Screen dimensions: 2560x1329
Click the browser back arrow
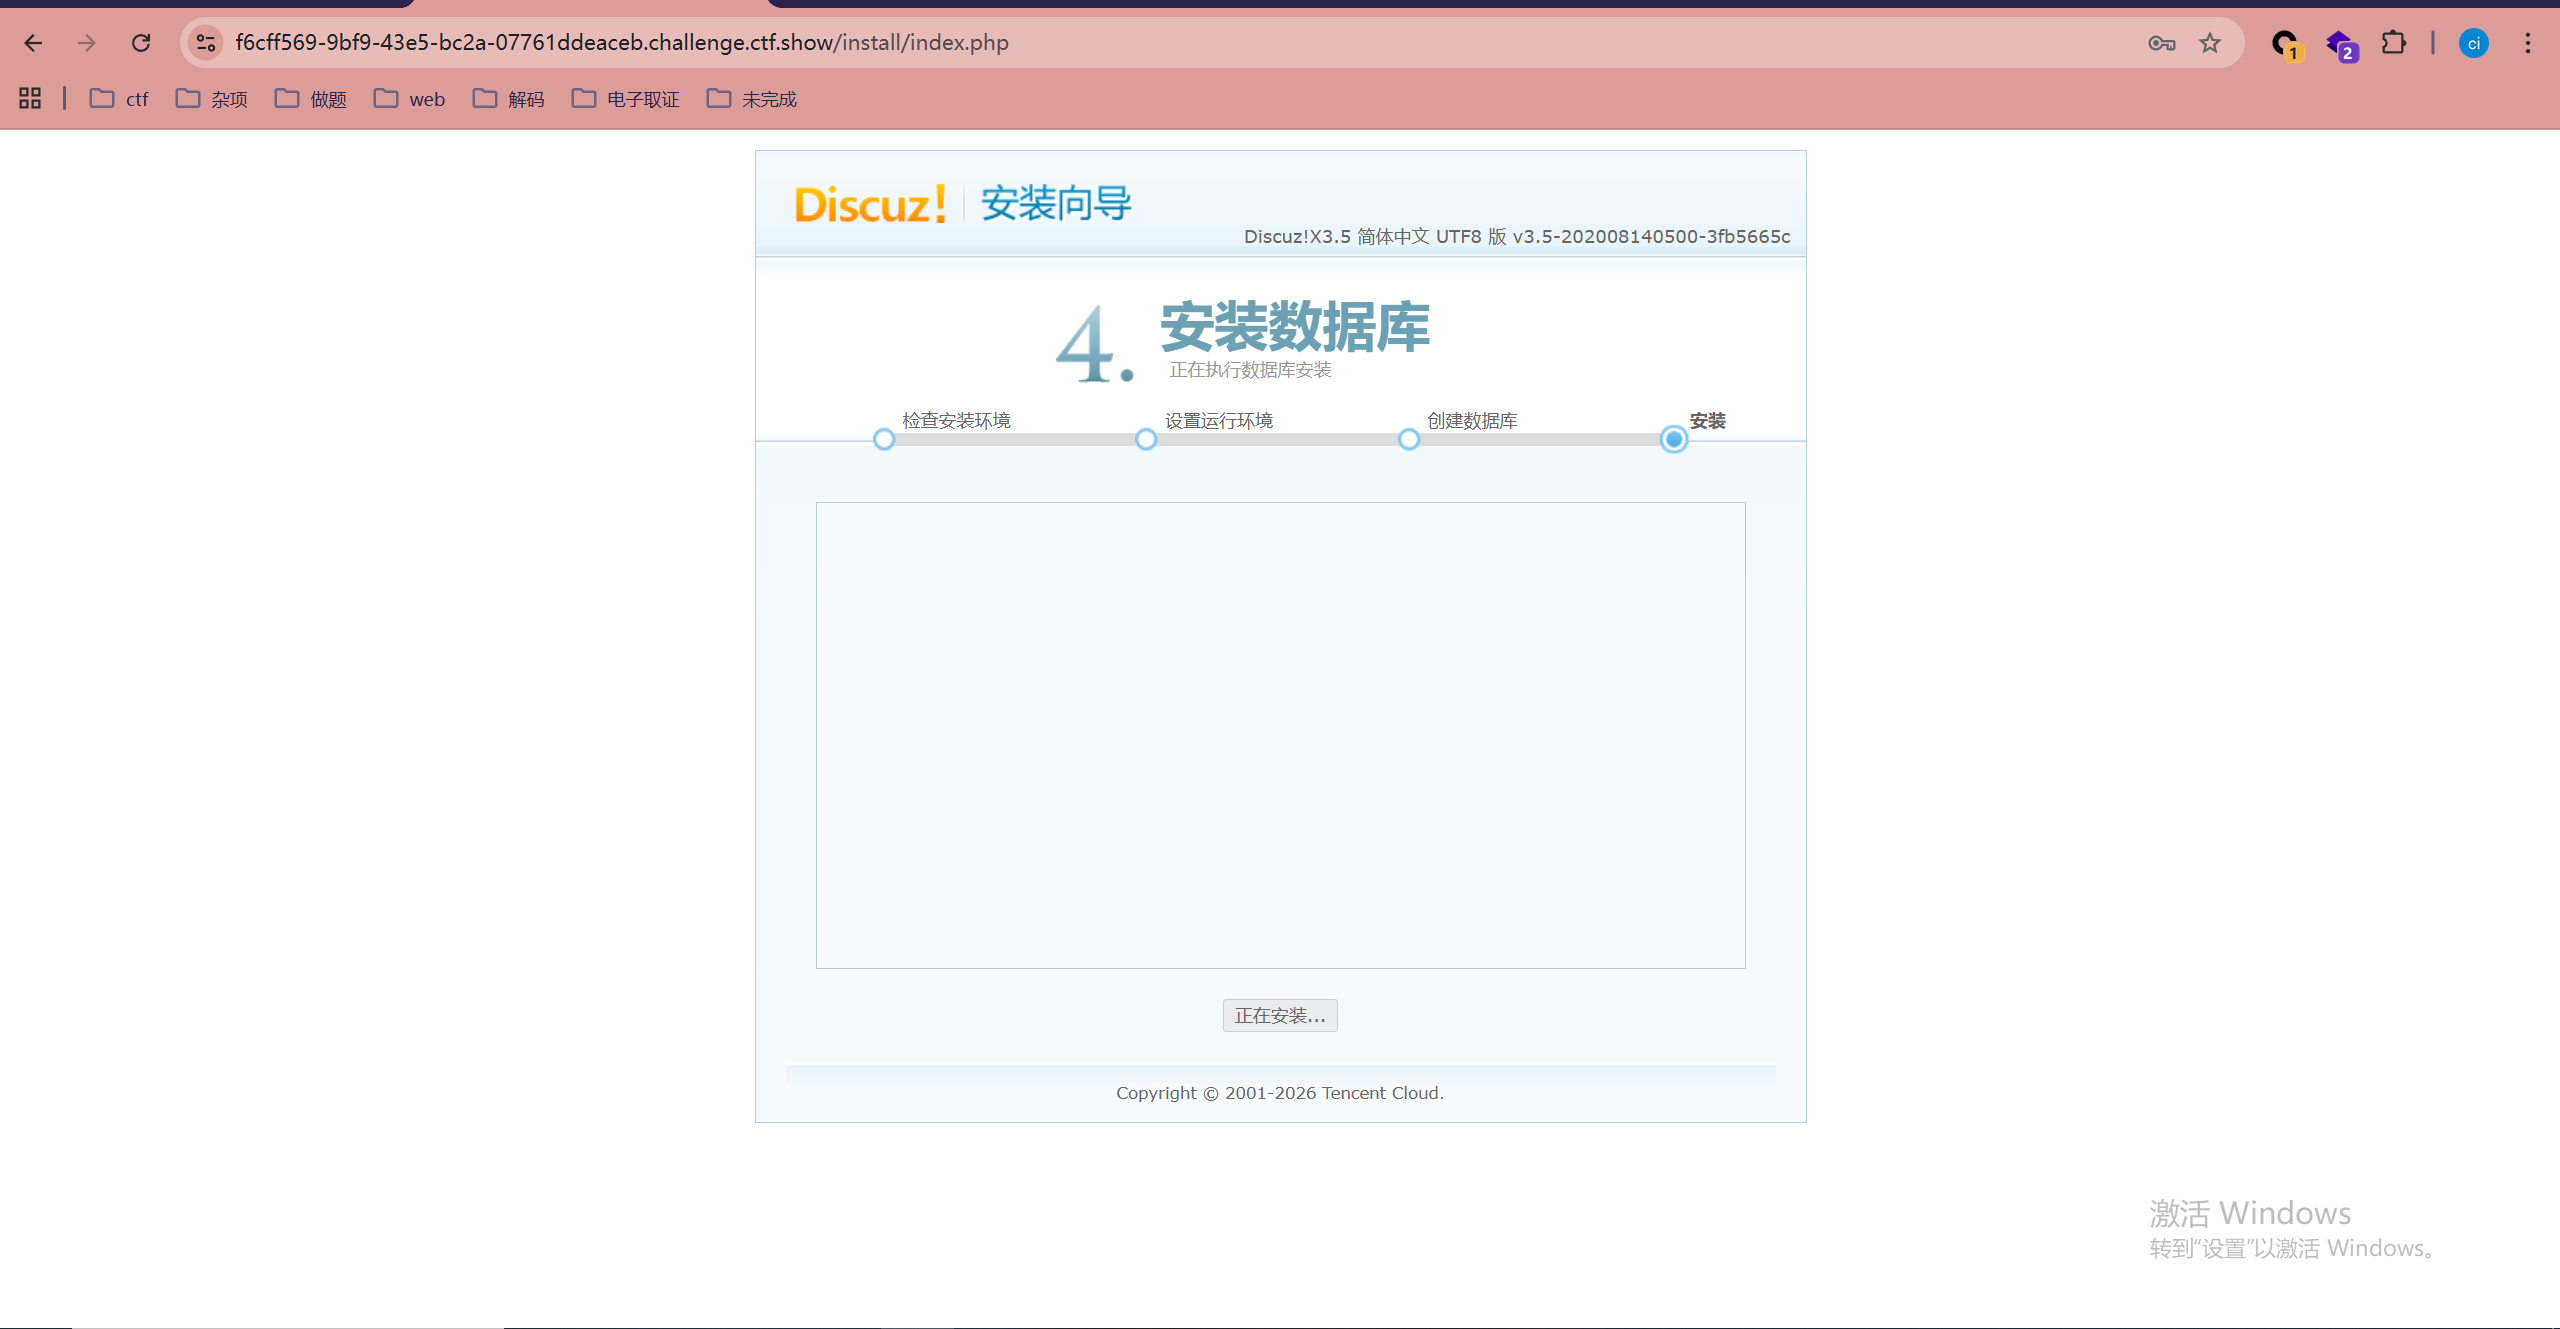click(33, 43)
